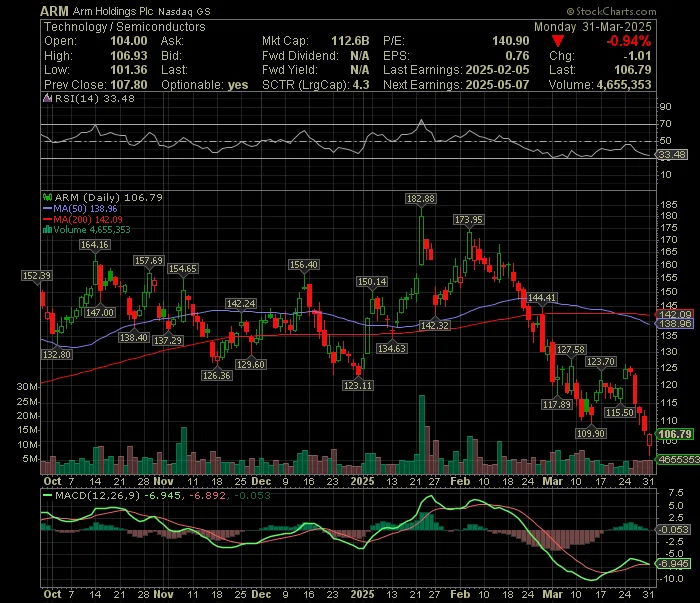This screenshot has width=700, height=603.
Task: Click the High 106.93 value
Action: 129,56
